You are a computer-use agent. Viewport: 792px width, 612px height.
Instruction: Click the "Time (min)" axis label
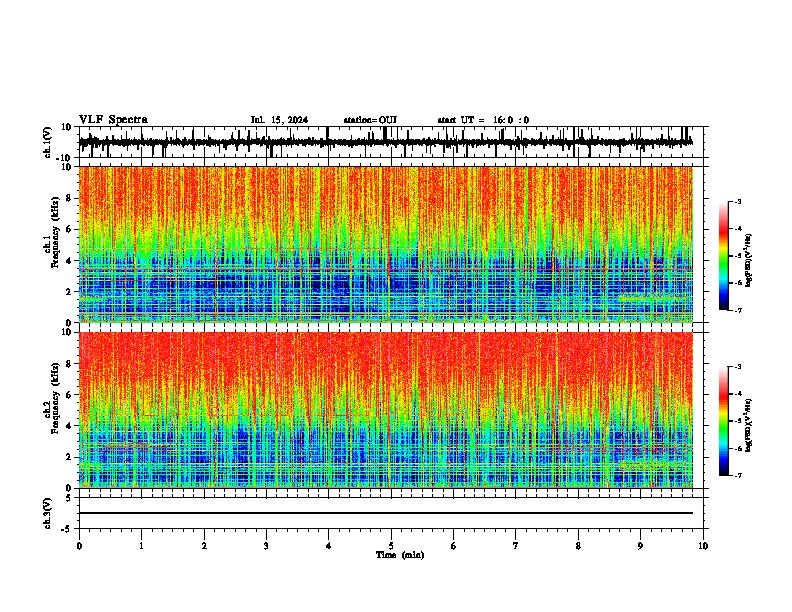click(x=400, y=555)
